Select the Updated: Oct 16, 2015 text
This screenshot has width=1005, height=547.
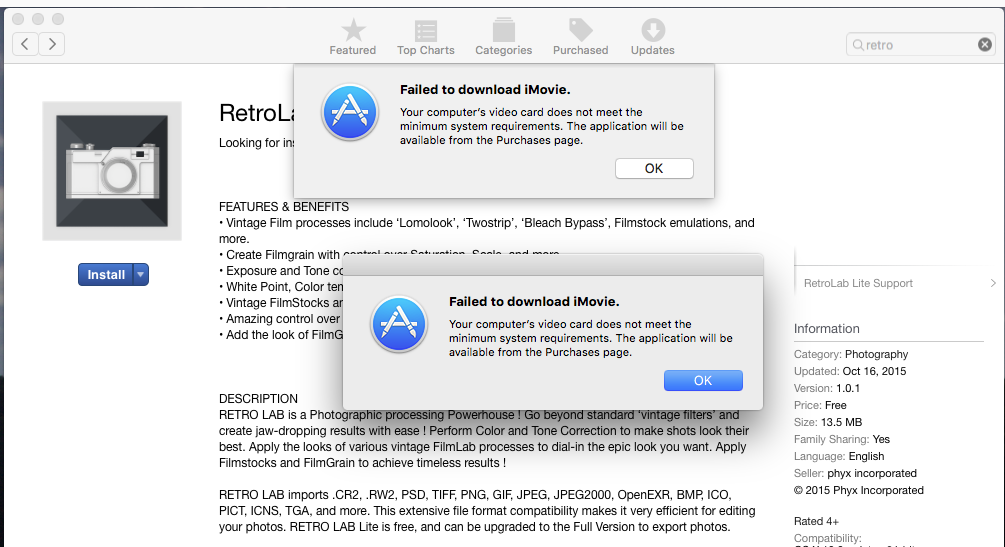click(850, 371)
